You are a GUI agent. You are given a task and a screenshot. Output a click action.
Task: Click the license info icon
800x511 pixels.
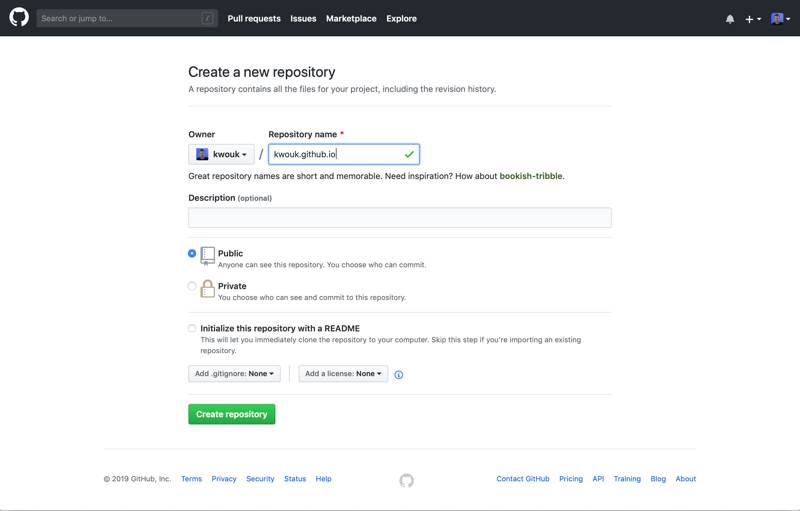[x=398, y=375]
